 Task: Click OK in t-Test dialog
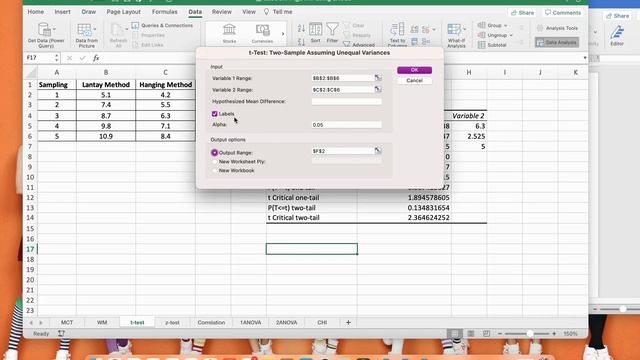(414, 70)
